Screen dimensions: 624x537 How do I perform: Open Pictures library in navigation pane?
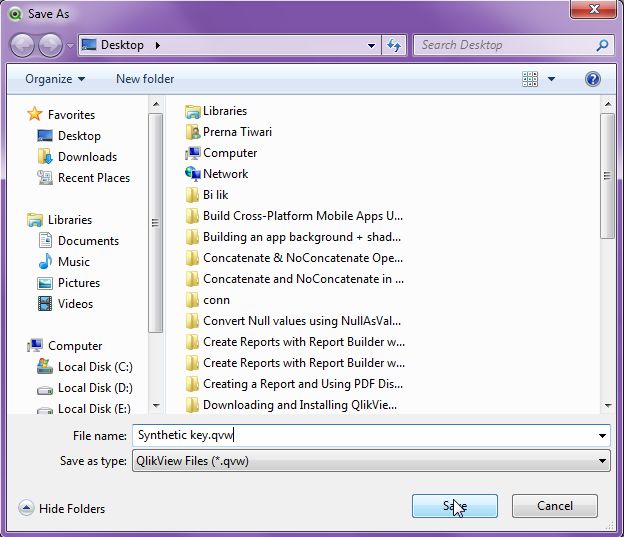click(68, 283)
